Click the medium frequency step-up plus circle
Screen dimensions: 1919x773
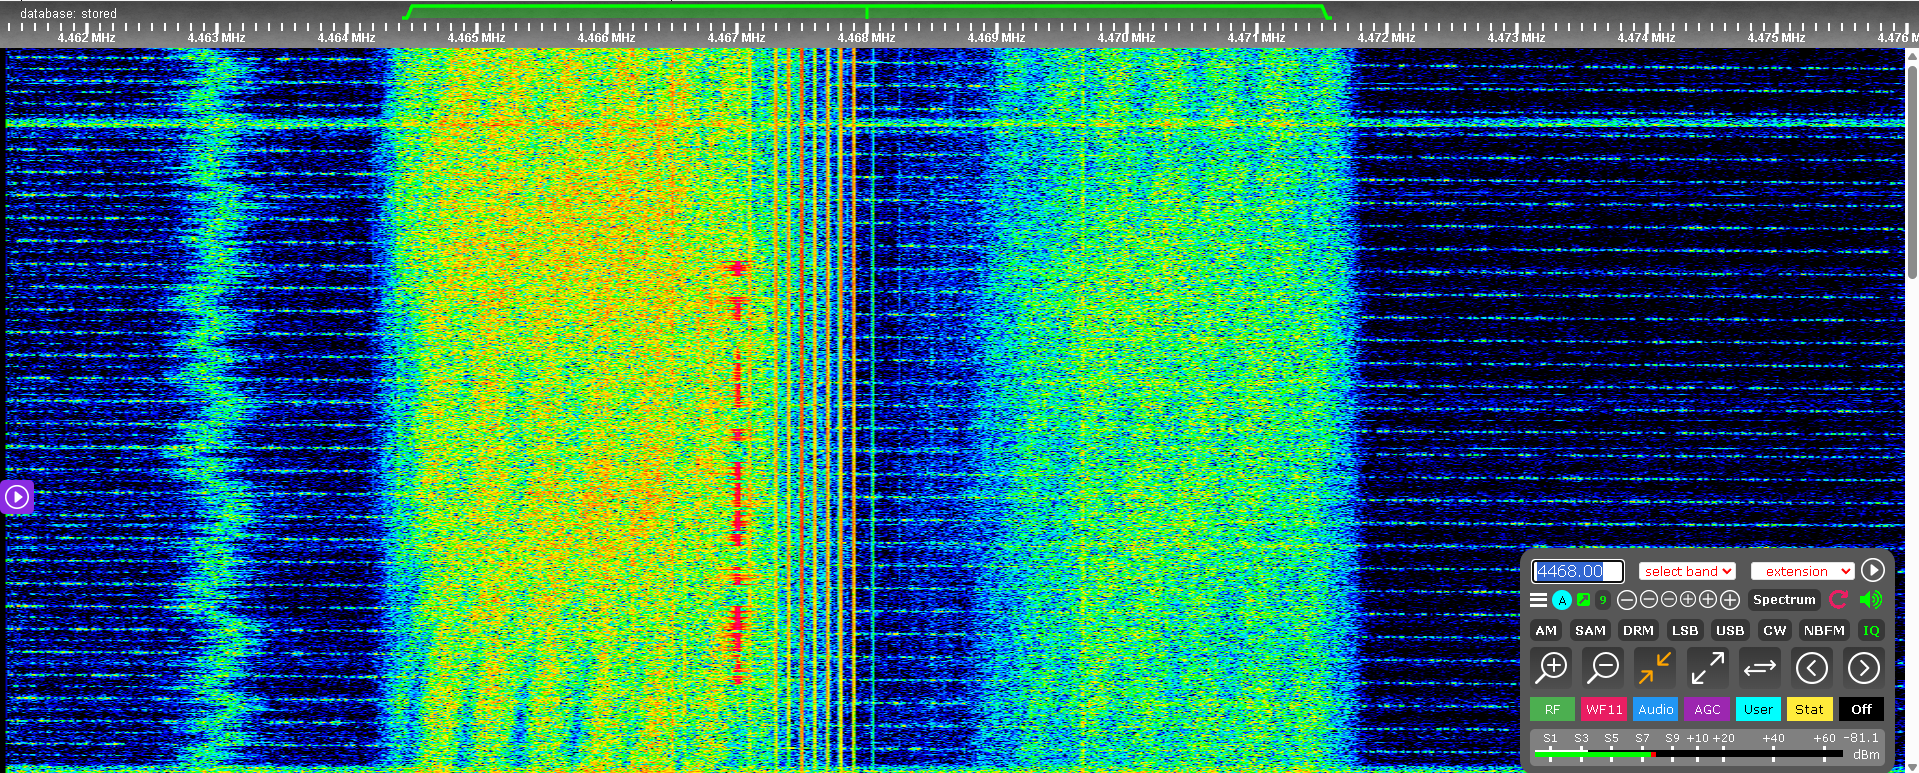[x=1708, y=599]
